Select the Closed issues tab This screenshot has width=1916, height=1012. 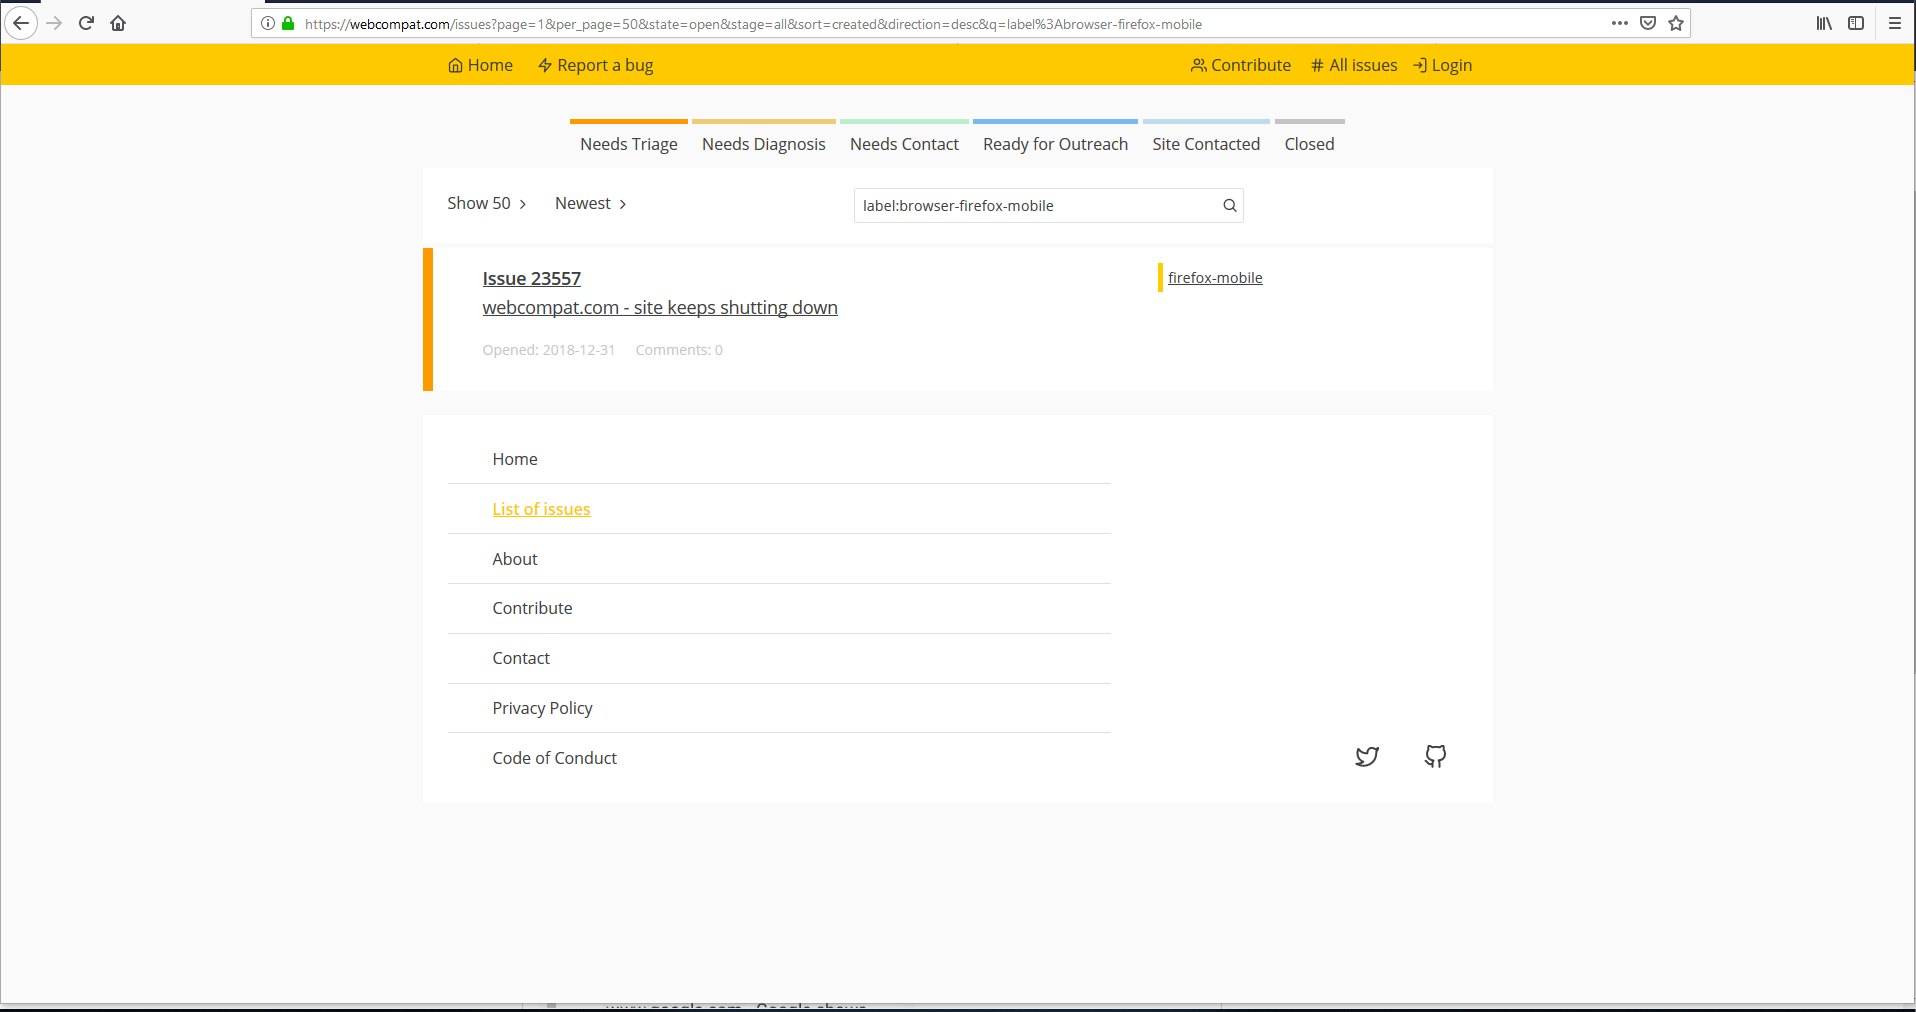[1309, 143]
